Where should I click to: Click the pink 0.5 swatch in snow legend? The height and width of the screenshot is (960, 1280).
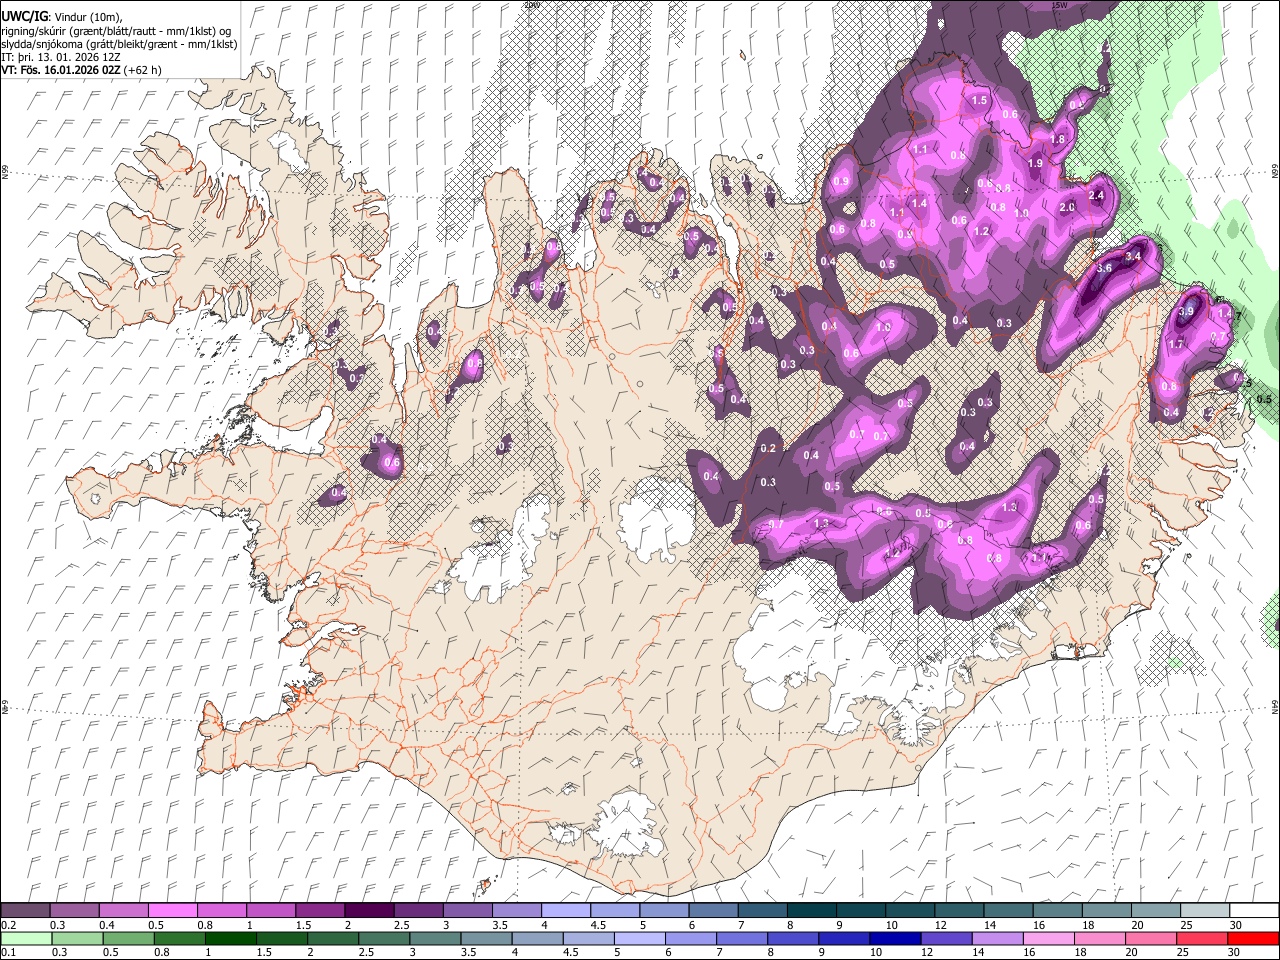(172, 911)
